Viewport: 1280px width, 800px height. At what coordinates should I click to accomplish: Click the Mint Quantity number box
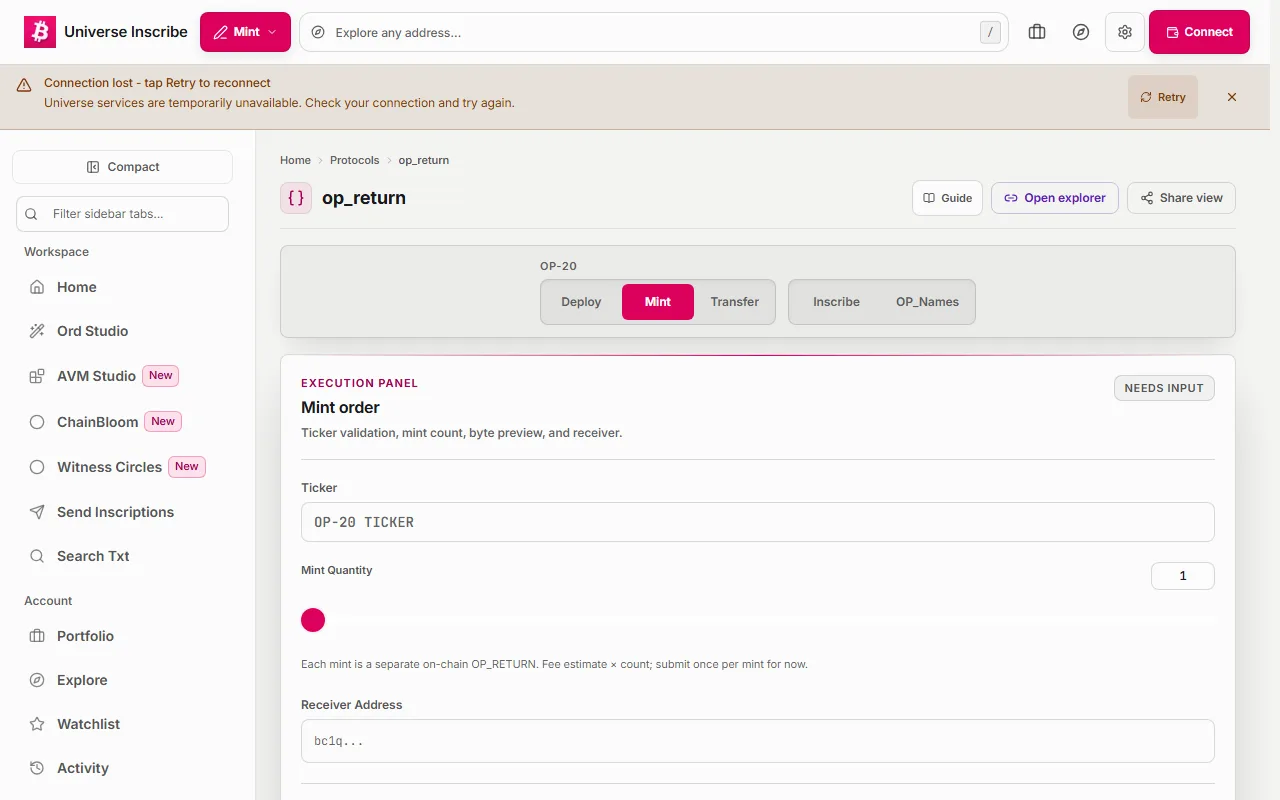click(x=1183, y=576)
